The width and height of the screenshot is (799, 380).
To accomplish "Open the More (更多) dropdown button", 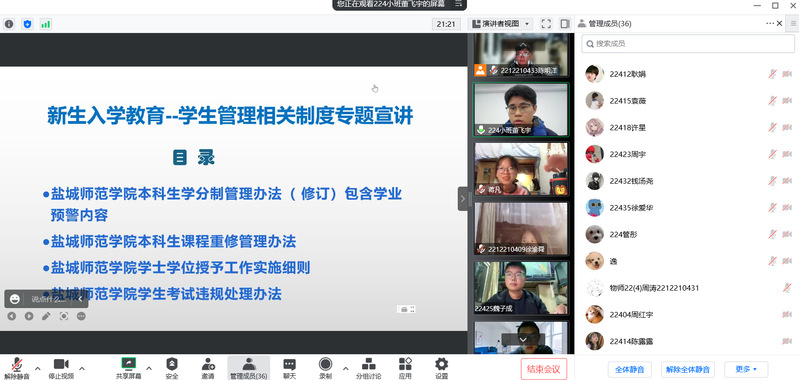I will pyautogui.click(x=746, y=369).
